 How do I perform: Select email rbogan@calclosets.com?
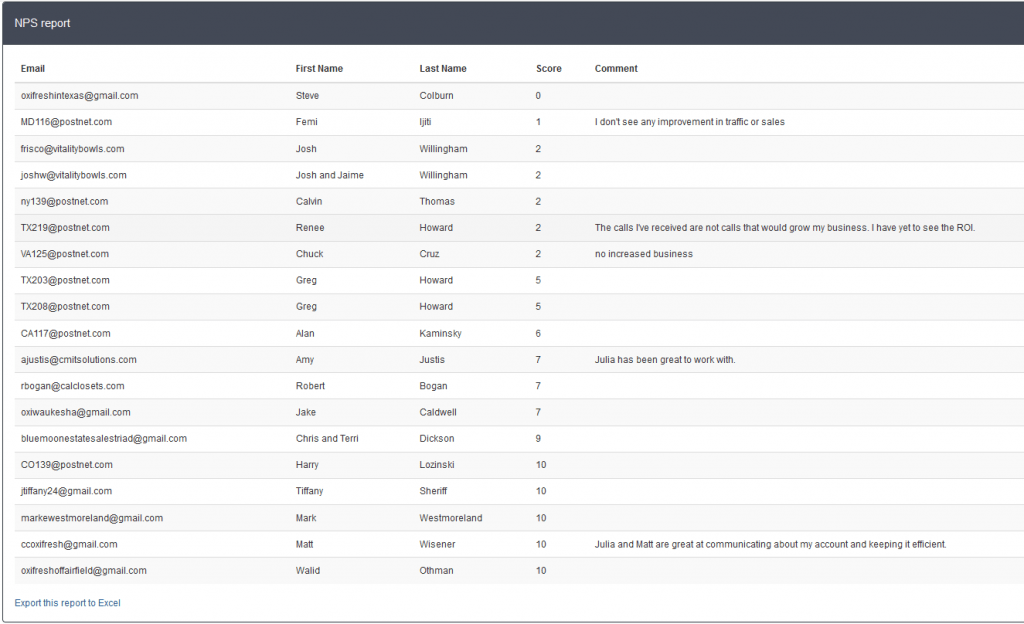[72, 386]
